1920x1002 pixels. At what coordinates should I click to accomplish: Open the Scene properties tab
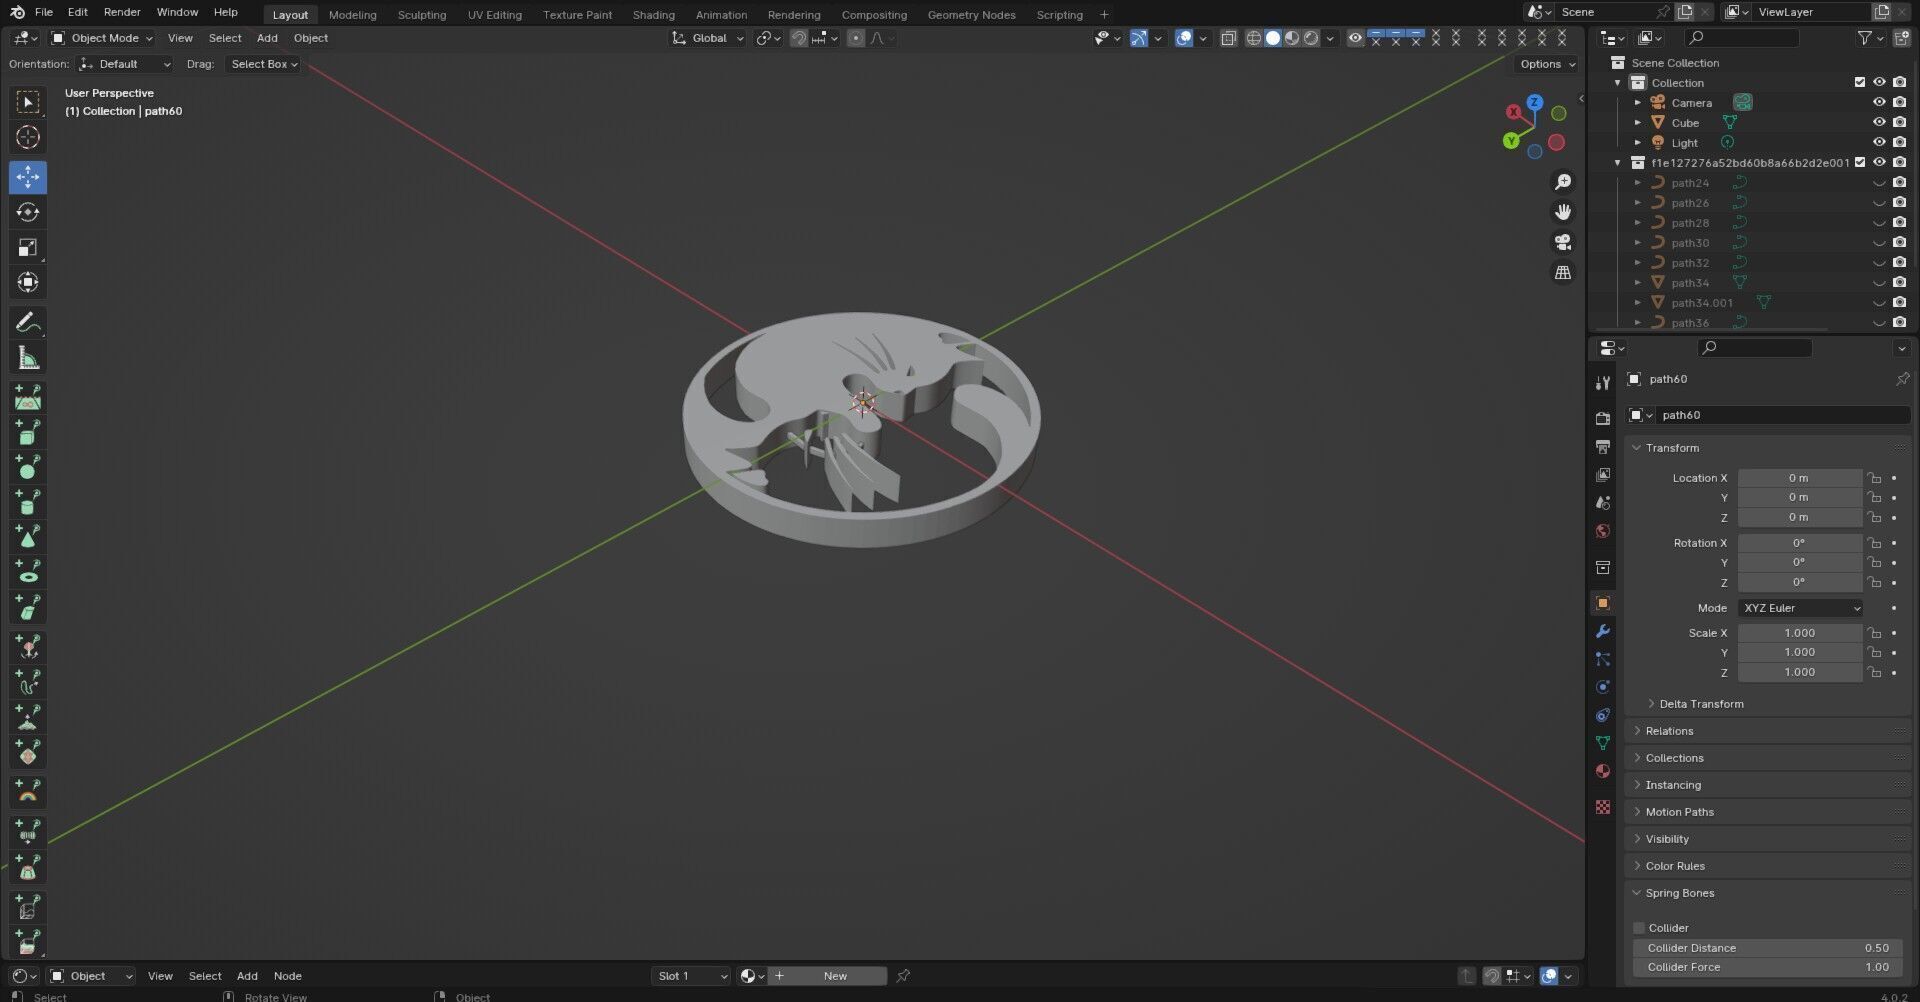pos(1603,503)
